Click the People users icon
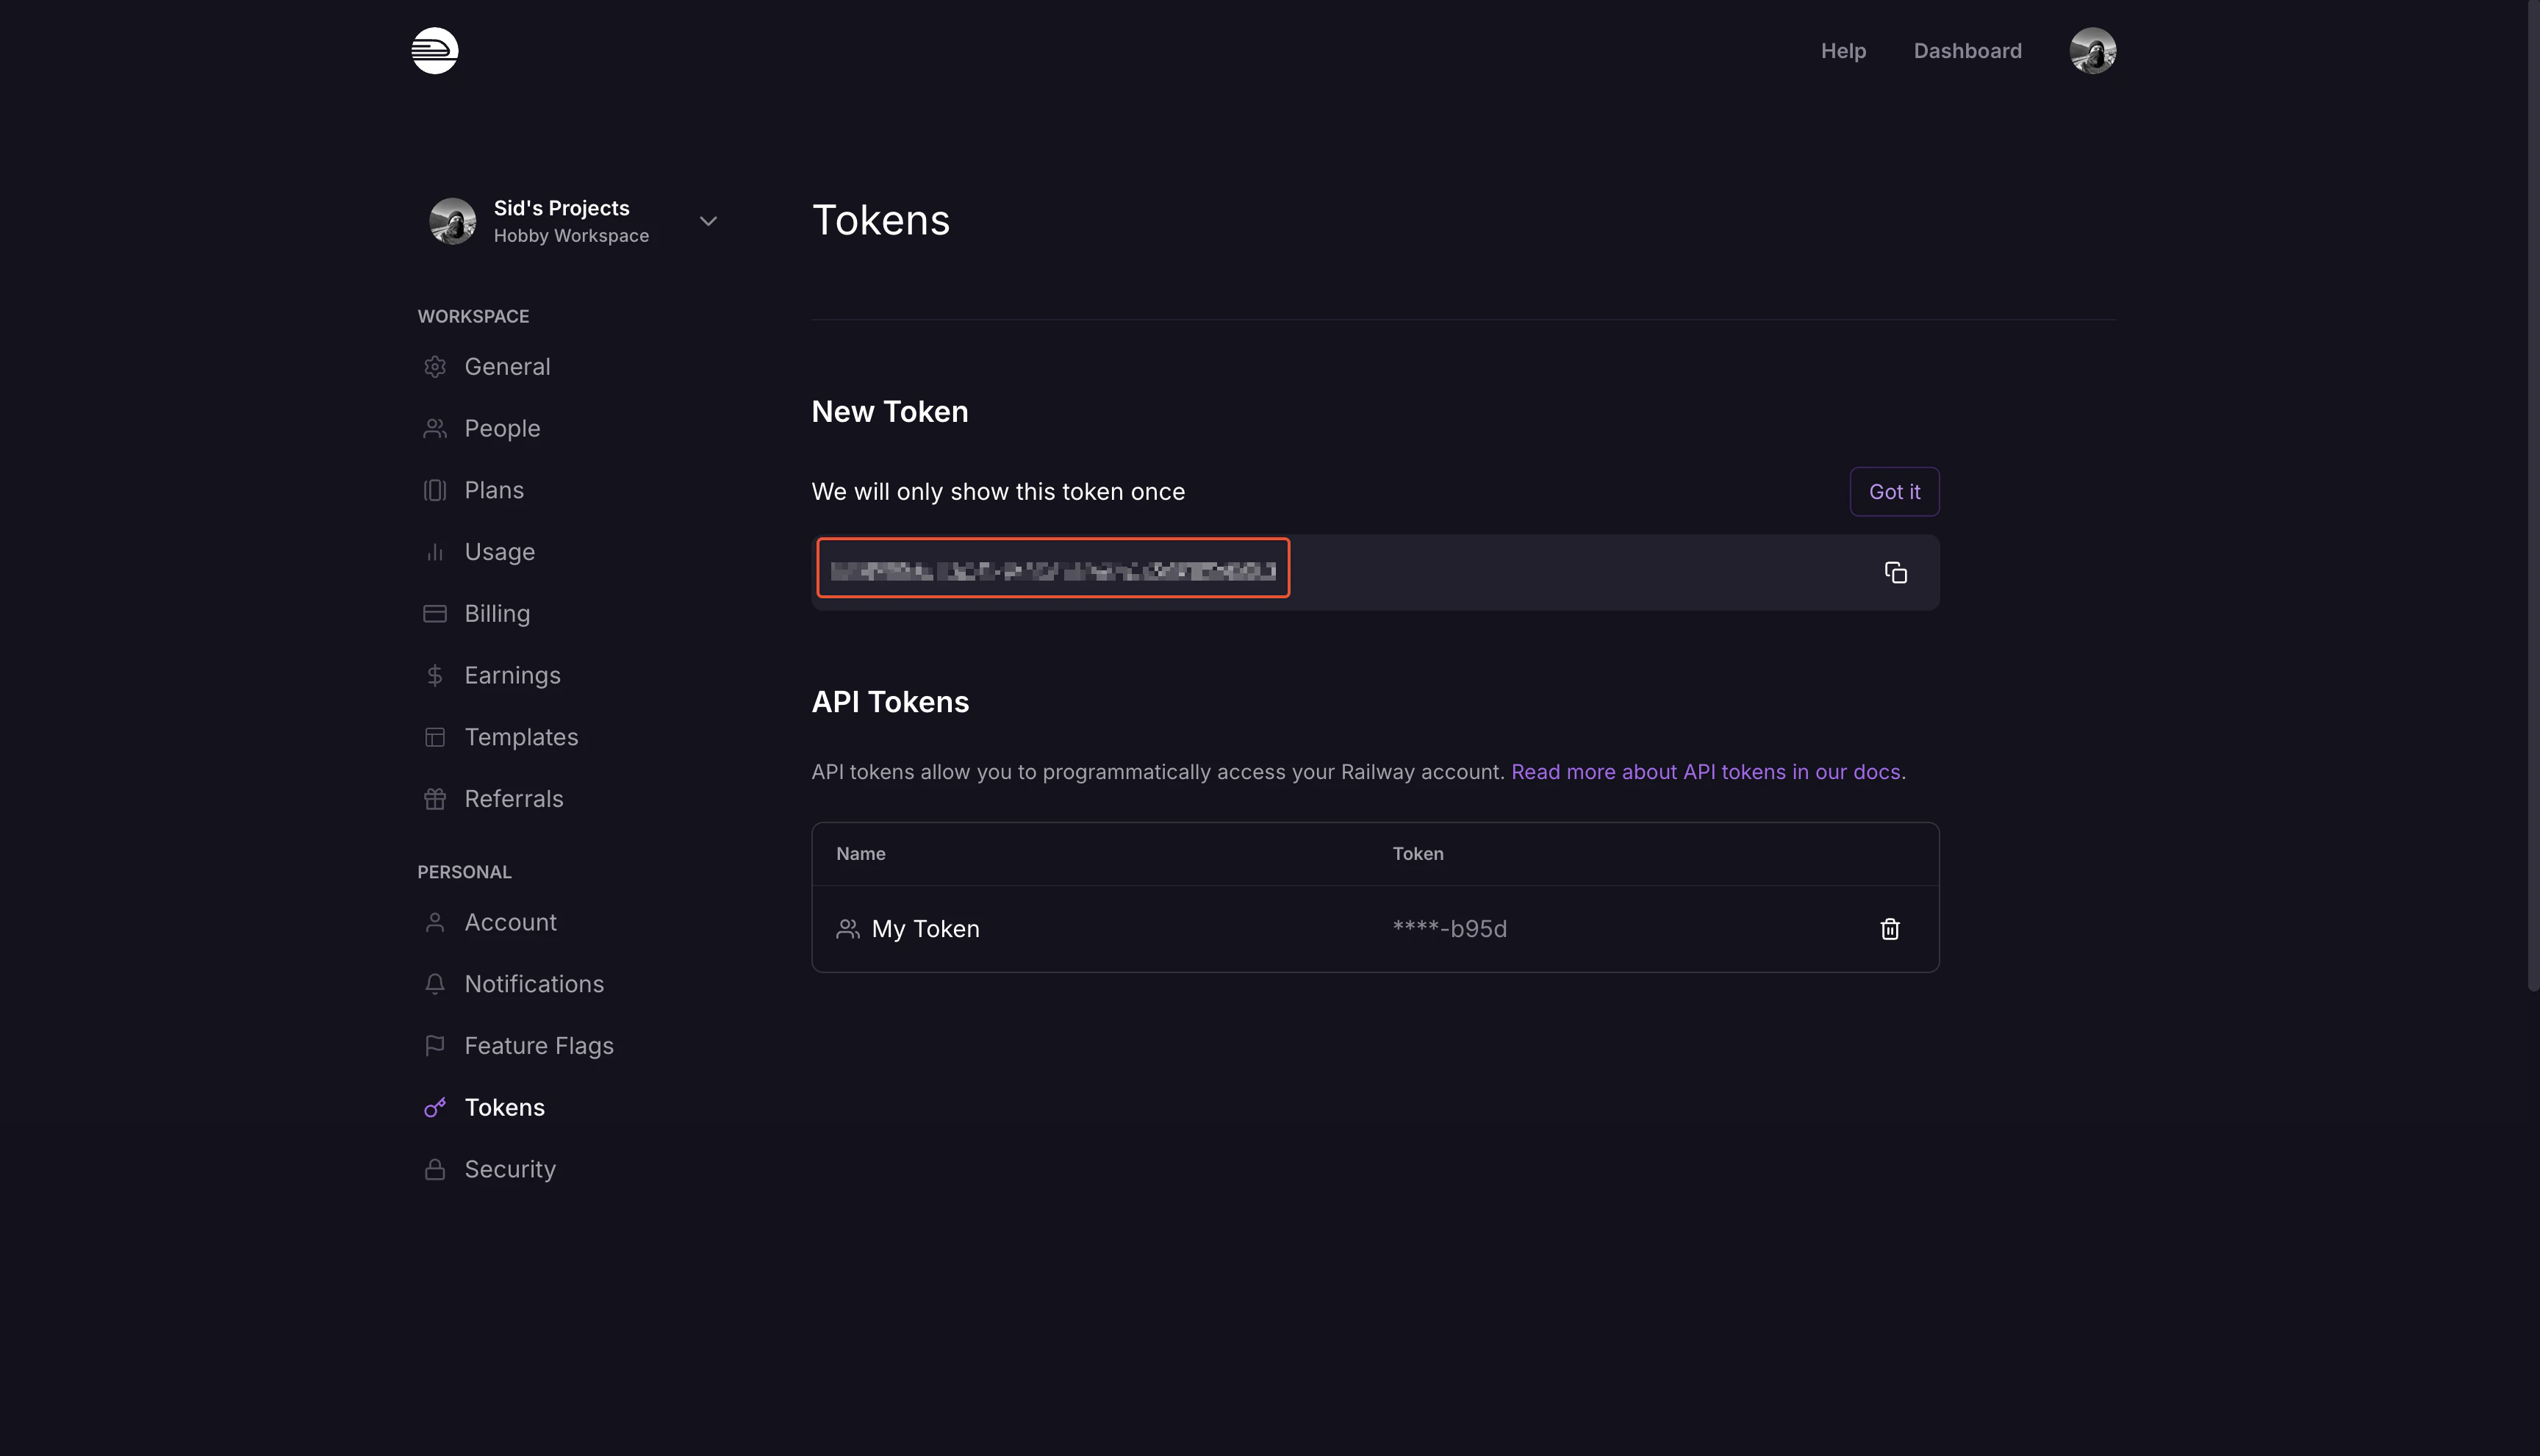The image size is (2540, 1456). point(434,428)
